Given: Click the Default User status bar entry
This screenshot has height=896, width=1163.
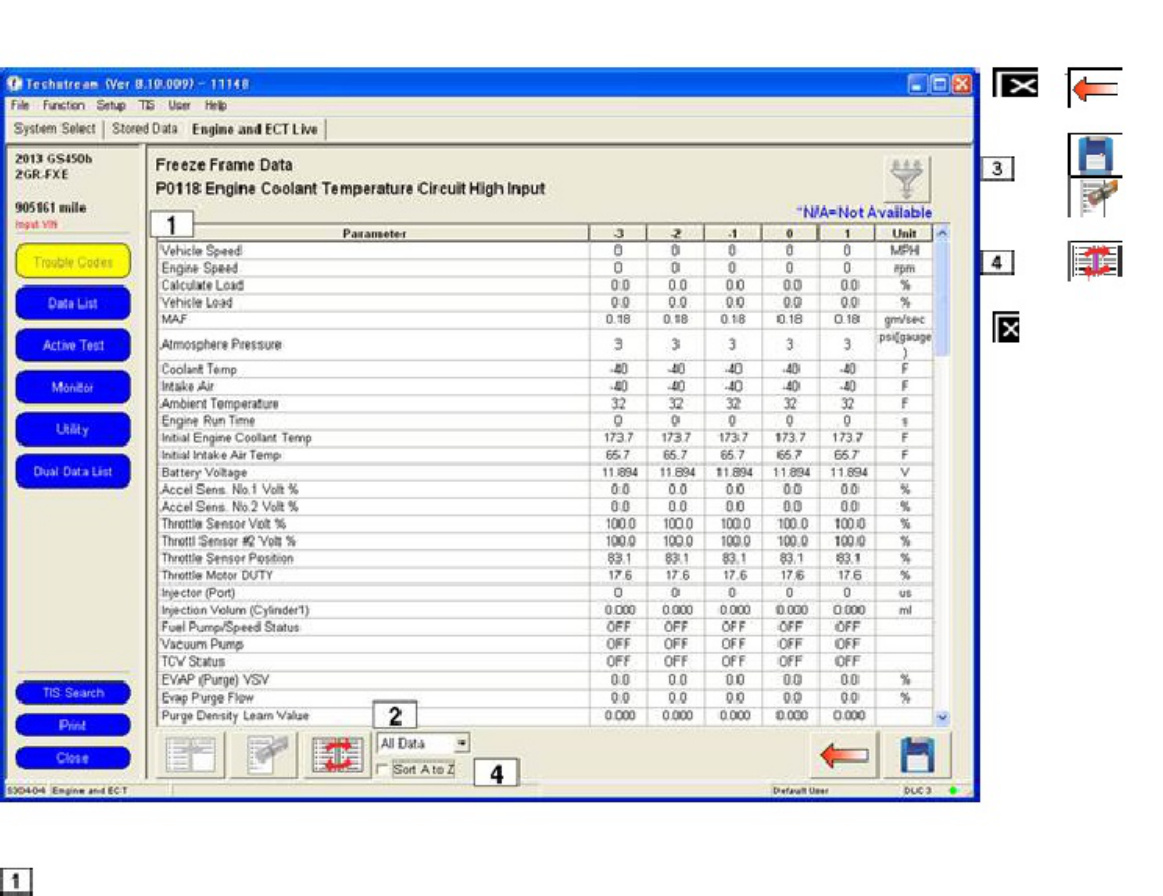Looking at the screenshot, I should [800, 791].
